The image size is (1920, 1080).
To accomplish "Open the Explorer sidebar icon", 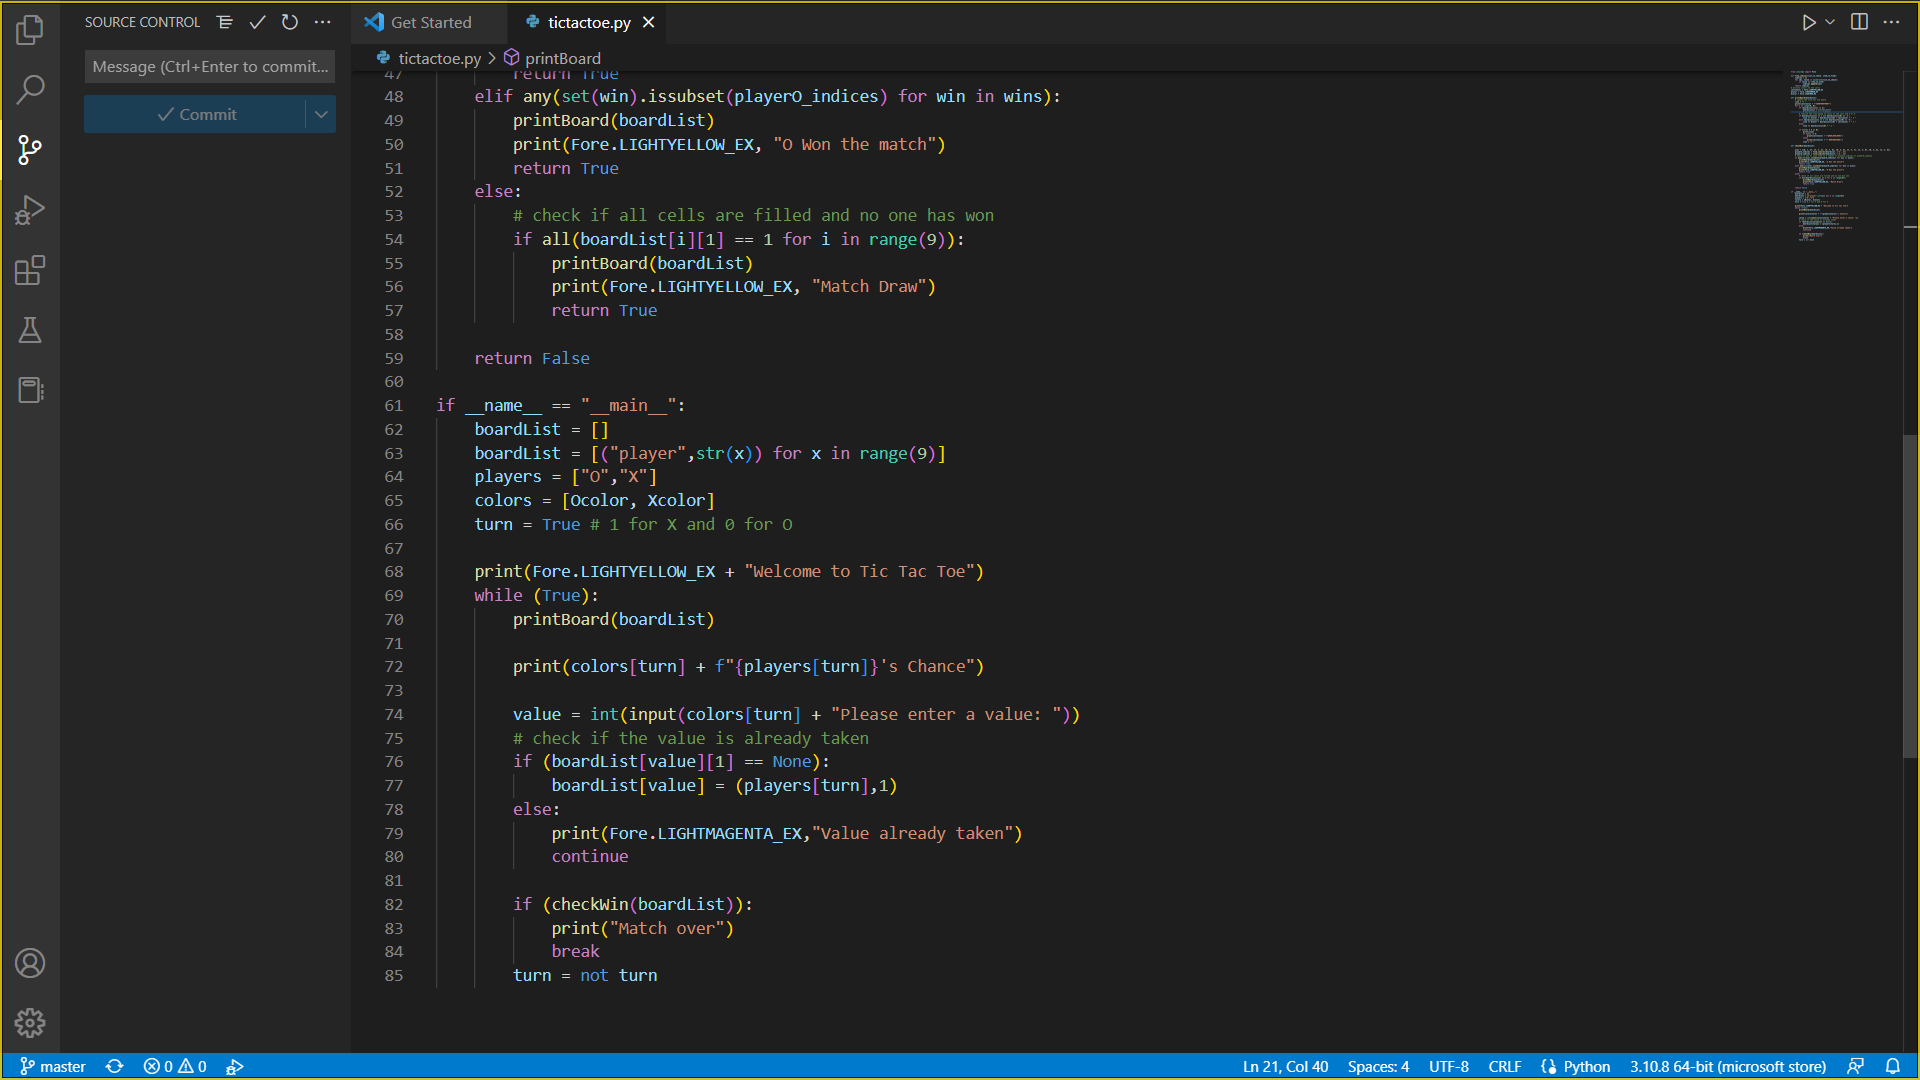I will (x=30, y=30).
